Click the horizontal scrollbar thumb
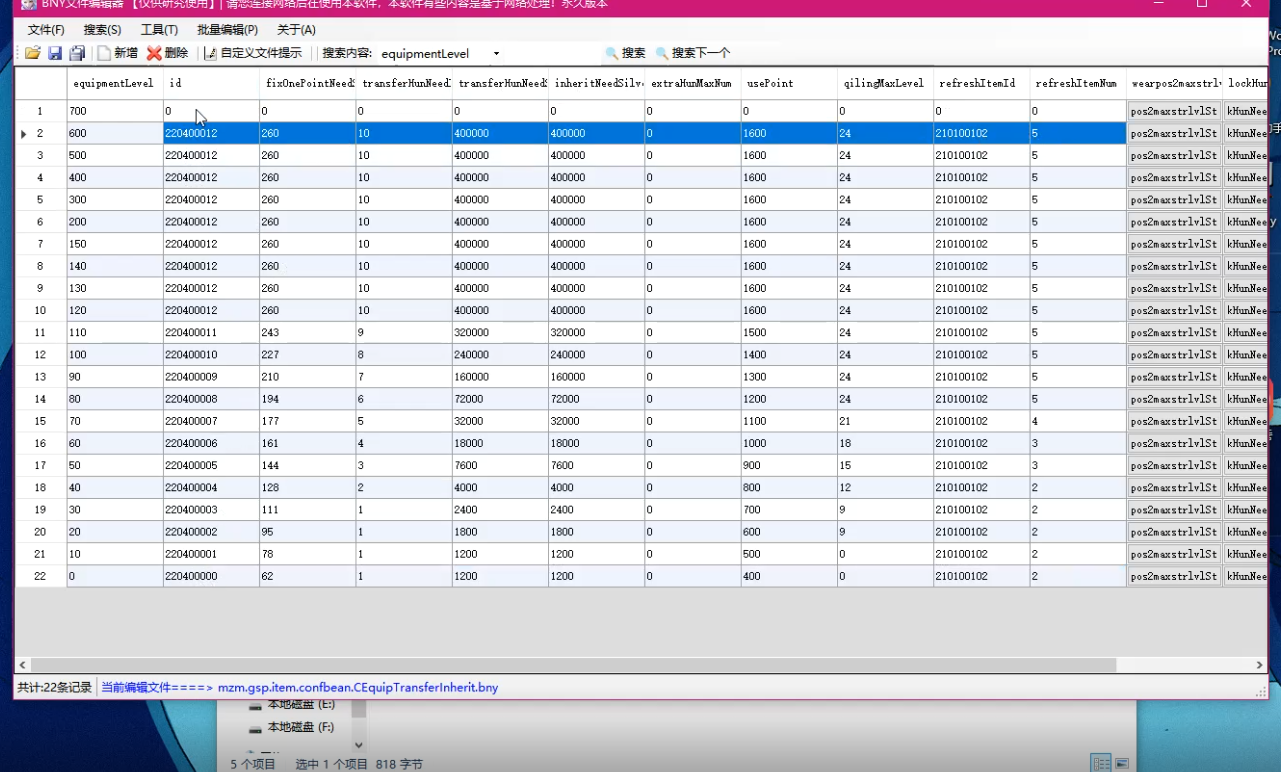Image resolution: width=1281 pixels, height=772 pixels. point(573,665)
